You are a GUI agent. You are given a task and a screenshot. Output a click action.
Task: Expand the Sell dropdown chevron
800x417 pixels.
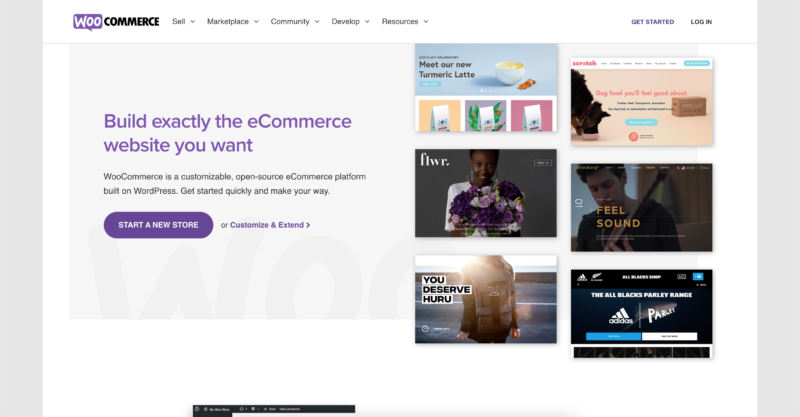click(x=192, y=21)
